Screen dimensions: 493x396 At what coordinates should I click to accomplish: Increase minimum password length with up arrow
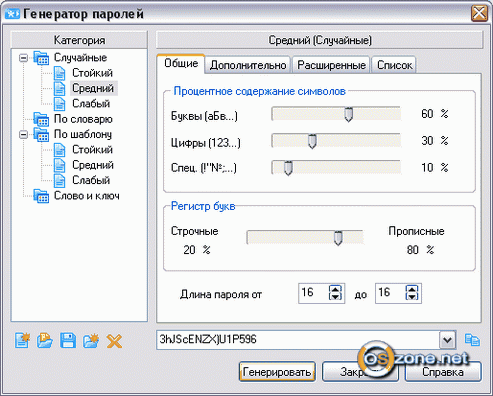pyautogui.click(x=335, y=289)
